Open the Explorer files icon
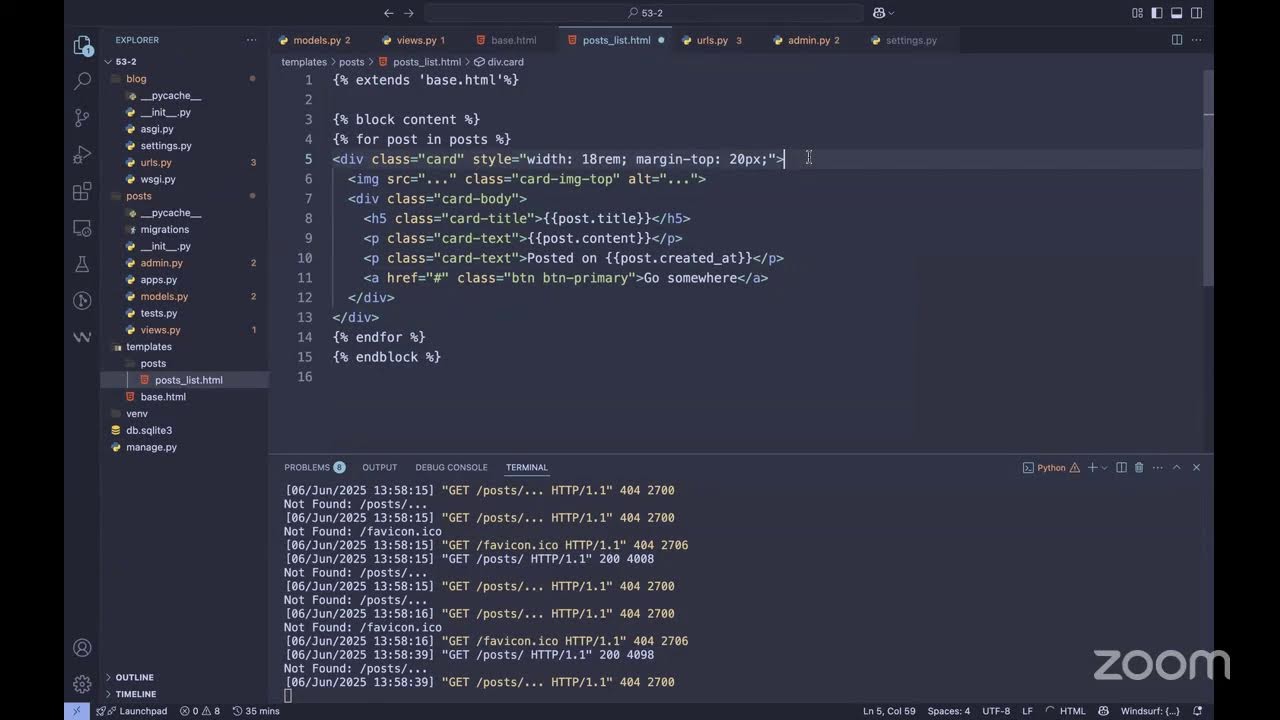The image size is (1280, 720). click(x=83, y=45)
